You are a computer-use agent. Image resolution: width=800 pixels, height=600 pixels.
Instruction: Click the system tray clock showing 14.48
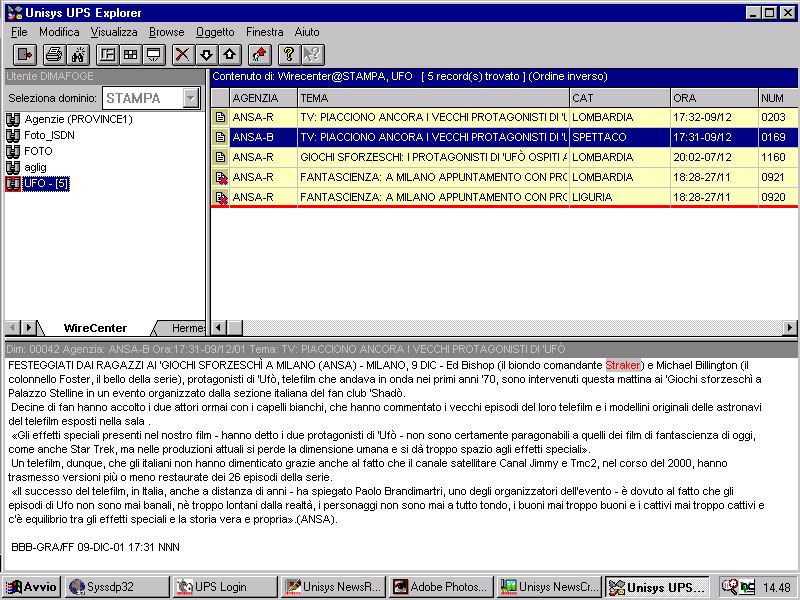pyautogui.click(x=777, y=587)
